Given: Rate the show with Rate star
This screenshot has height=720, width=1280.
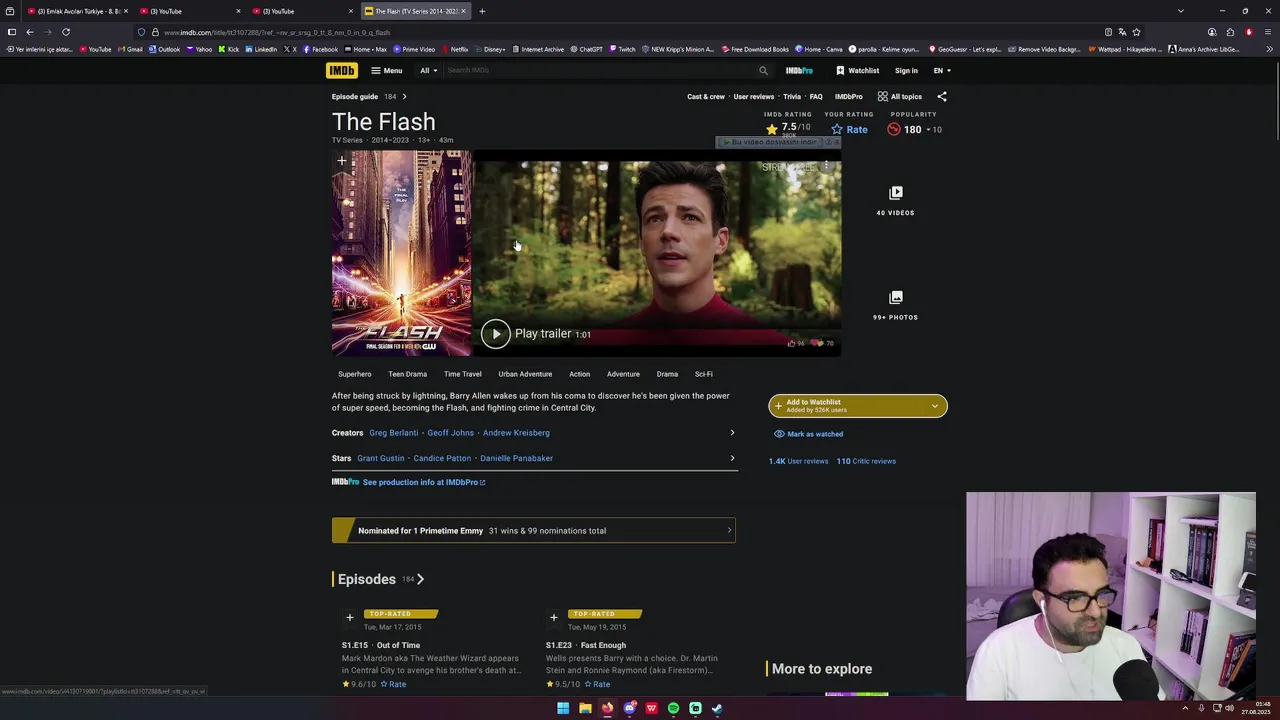Looking at the screenshot, I should pos(849,129).
